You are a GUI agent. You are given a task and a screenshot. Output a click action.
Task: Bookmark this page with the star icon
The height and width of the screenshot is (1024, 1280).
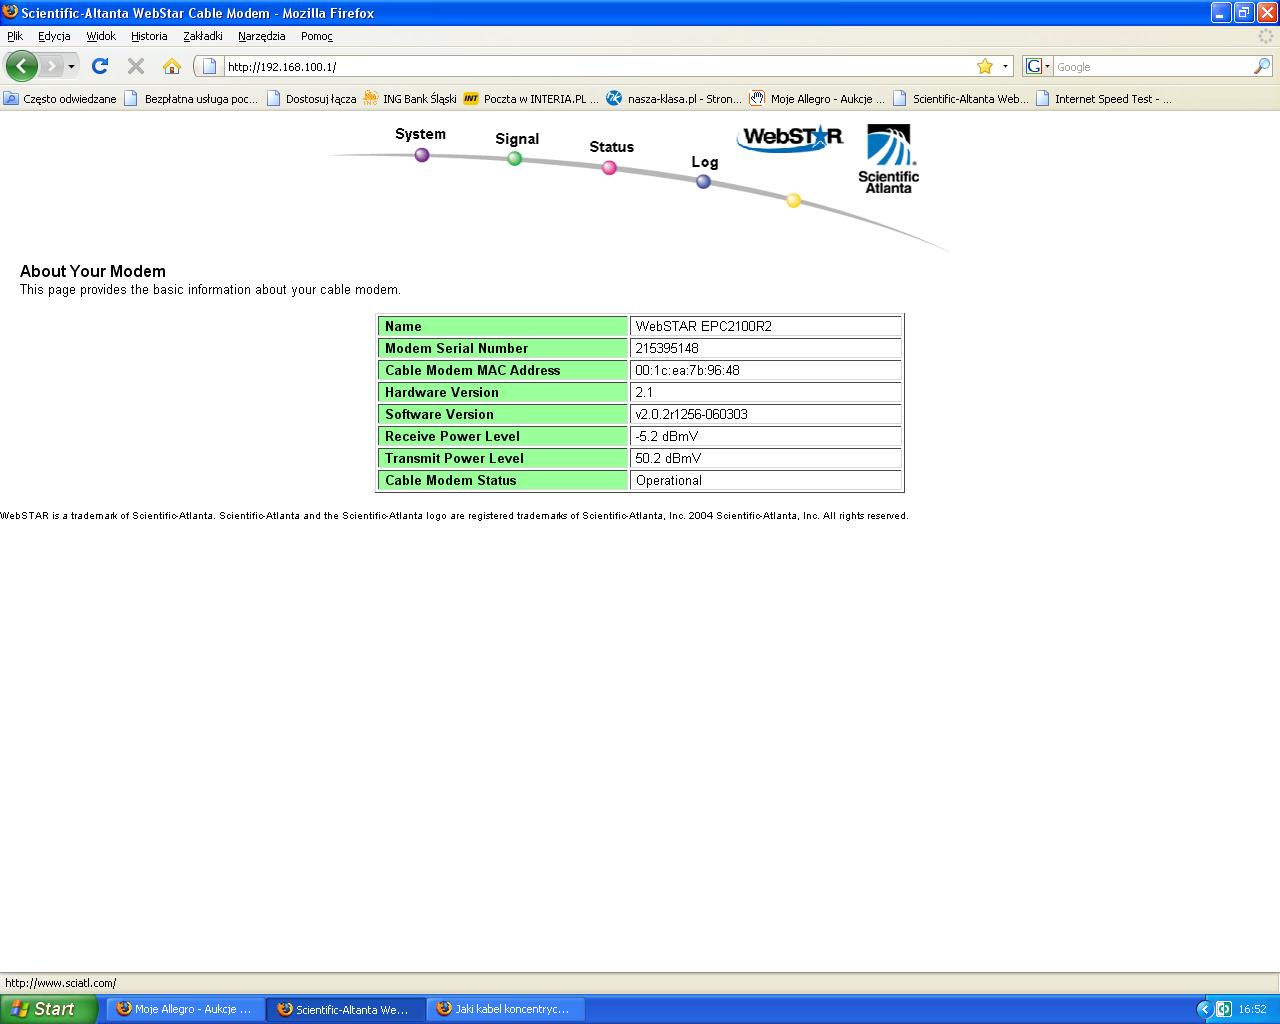pyautogui.click(x=985, y=66)
